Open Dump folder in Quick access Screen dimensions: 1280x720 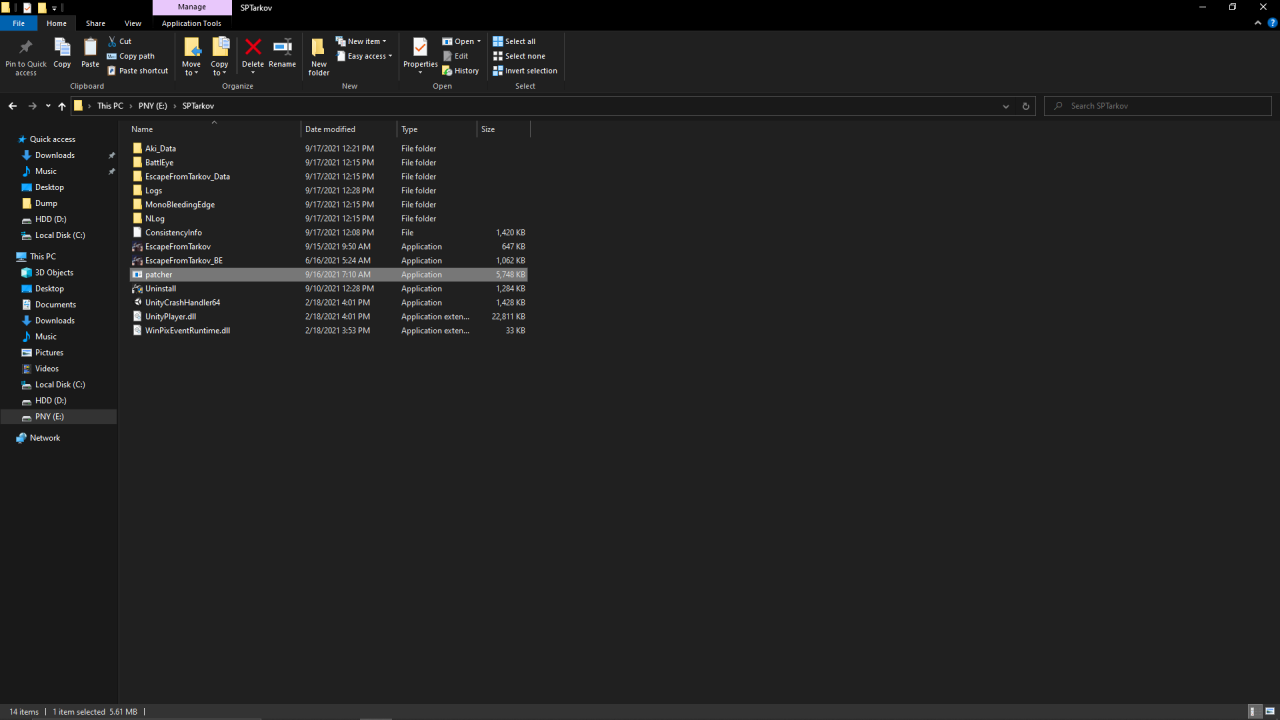pyautogui.click(x=46, y=203)
